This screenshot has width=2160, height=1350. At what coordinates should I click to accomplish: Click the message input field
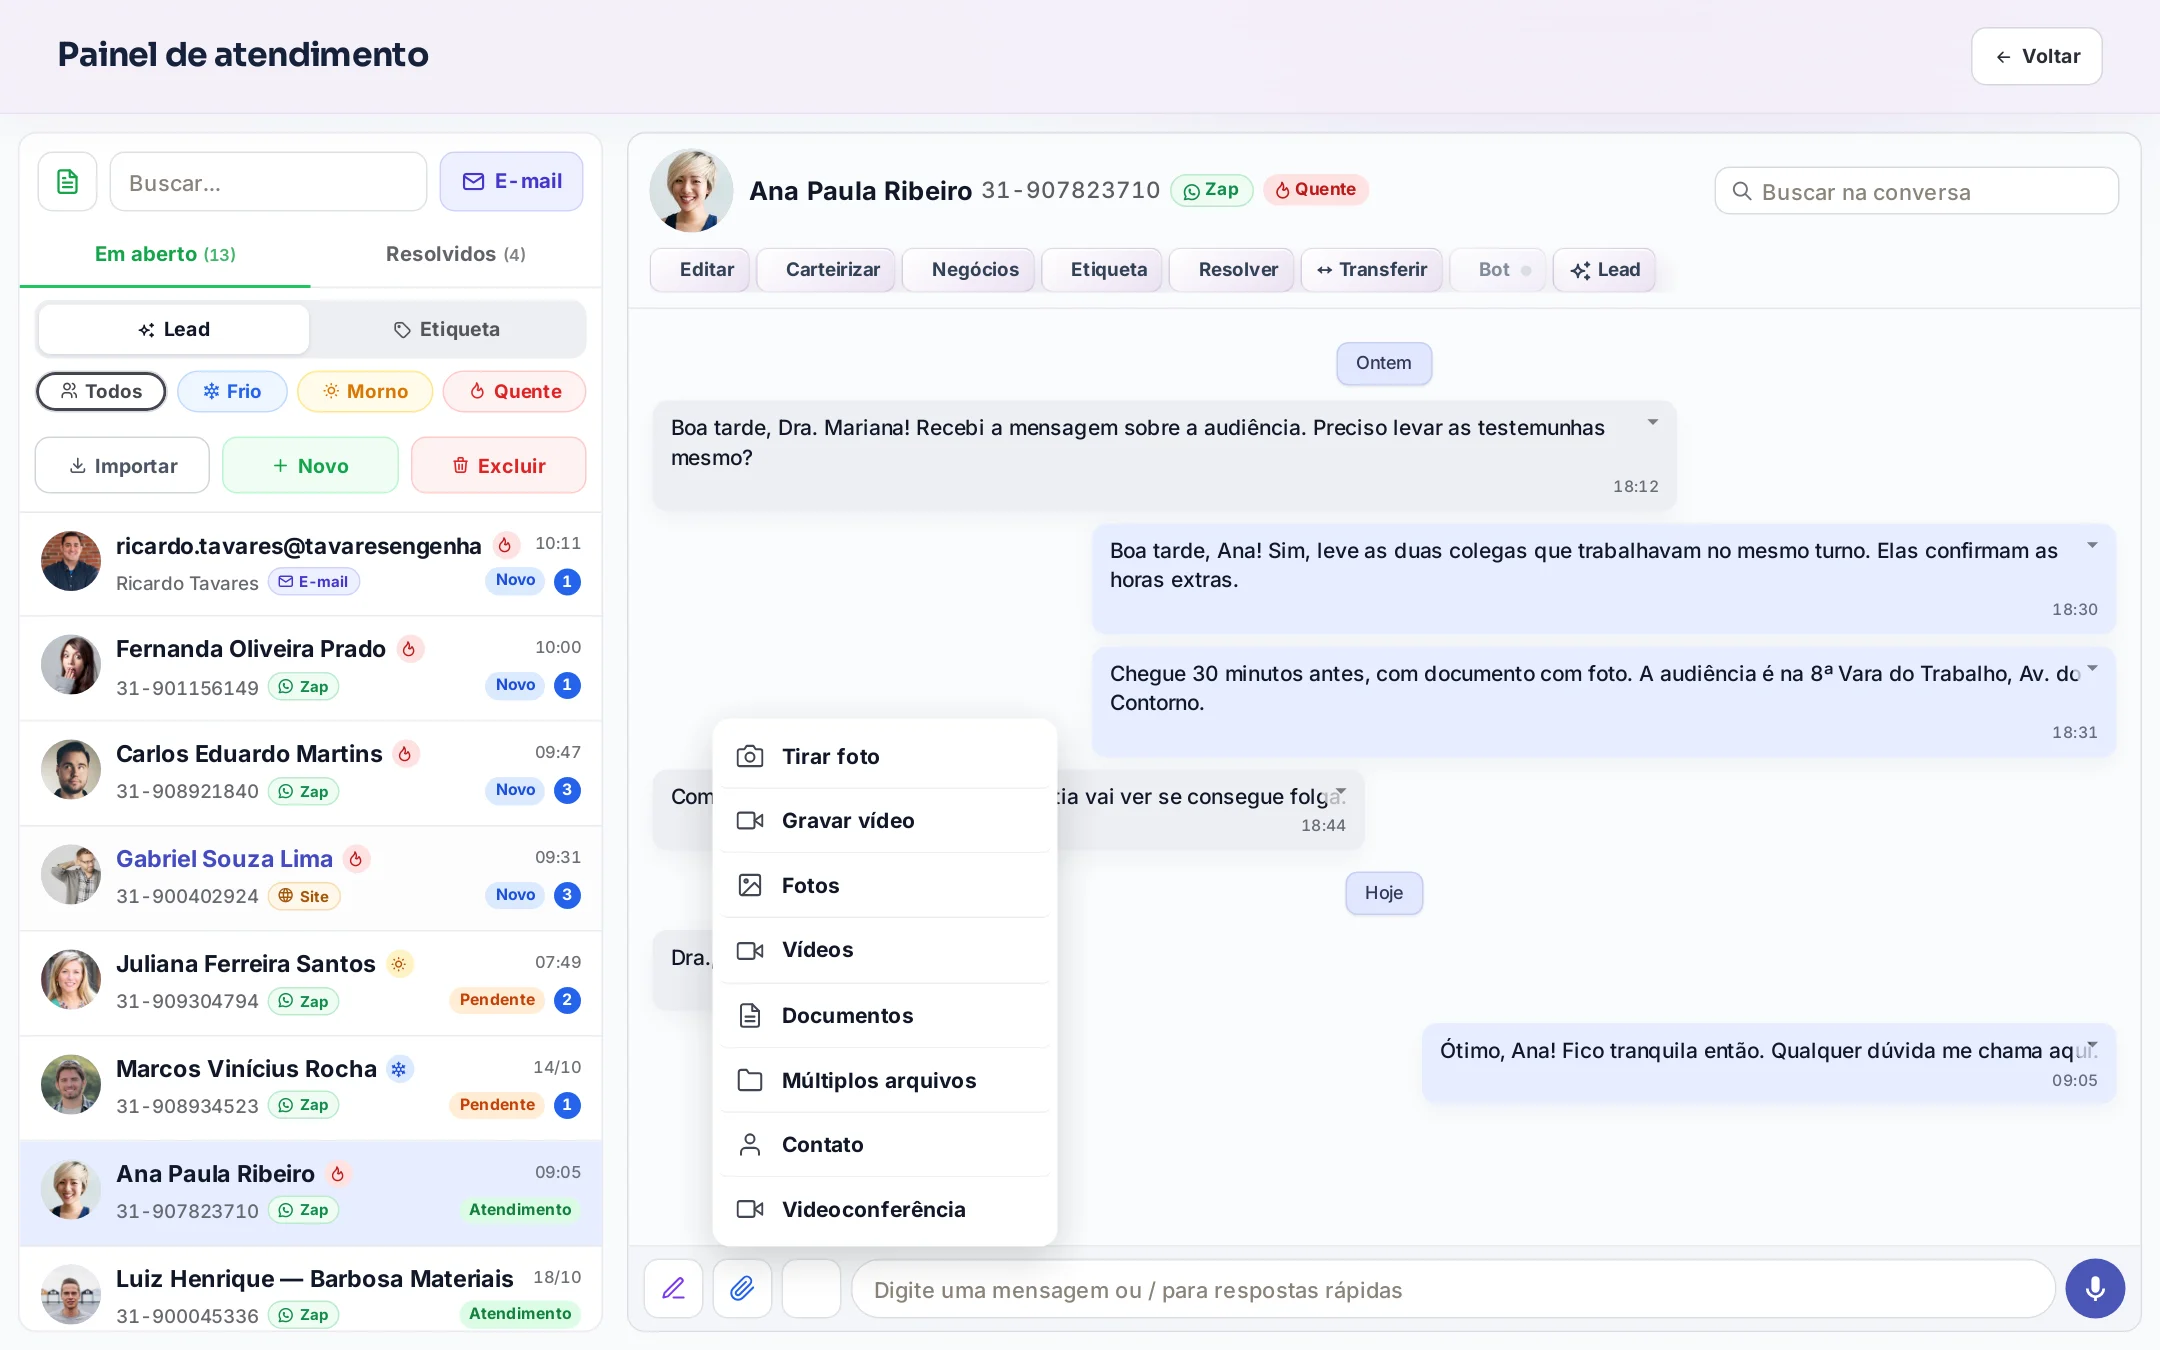coord(1453,1289)
